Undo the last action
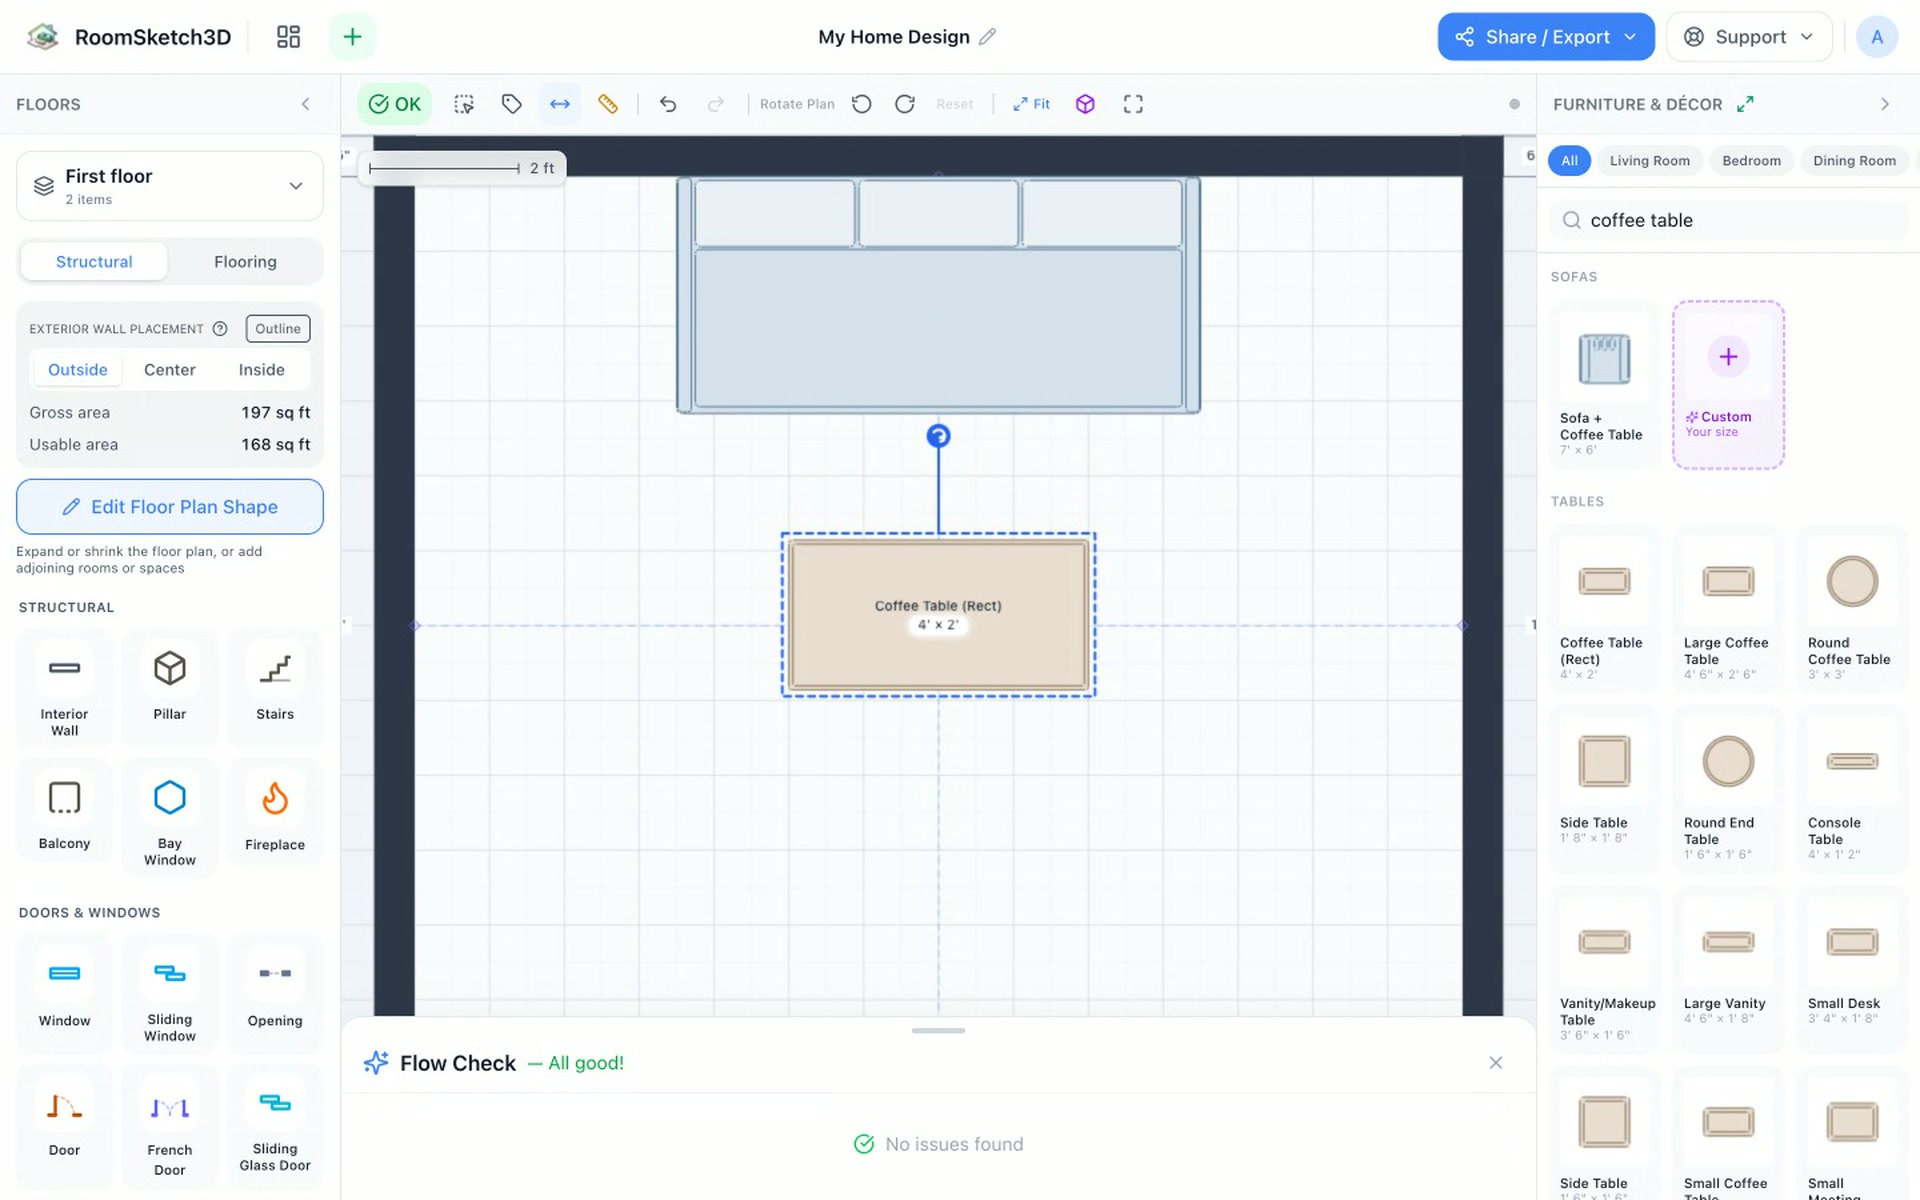The image size is (1920, 1200). tap(668, 104)
